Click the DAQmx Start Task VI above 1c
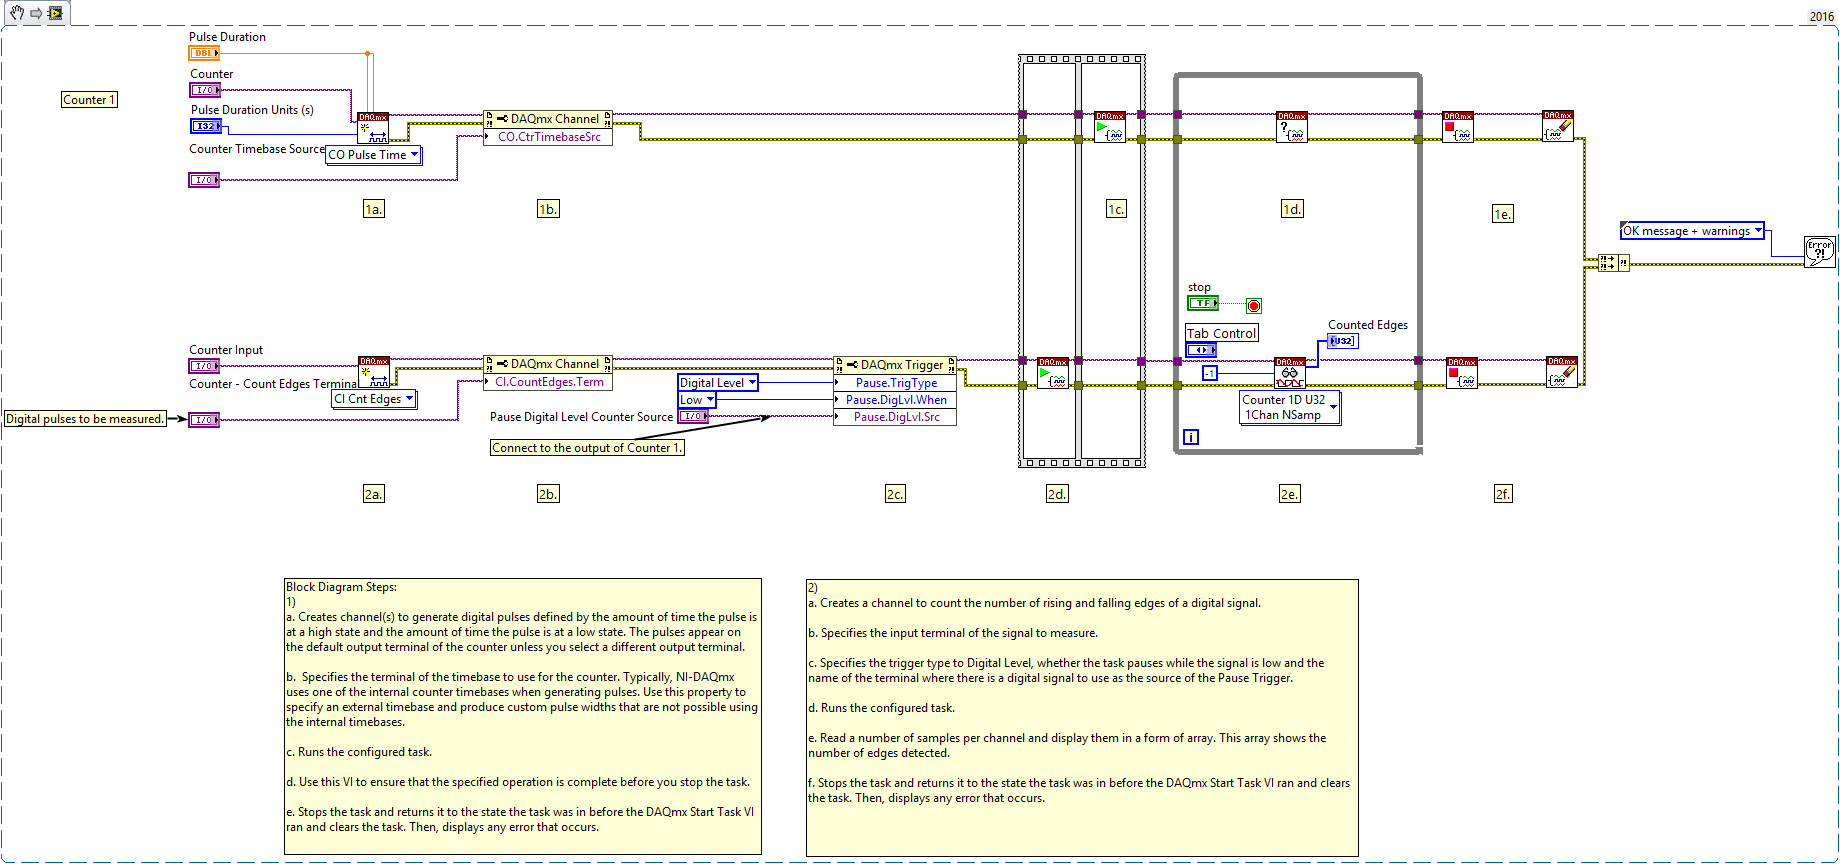 point(1110,127)
